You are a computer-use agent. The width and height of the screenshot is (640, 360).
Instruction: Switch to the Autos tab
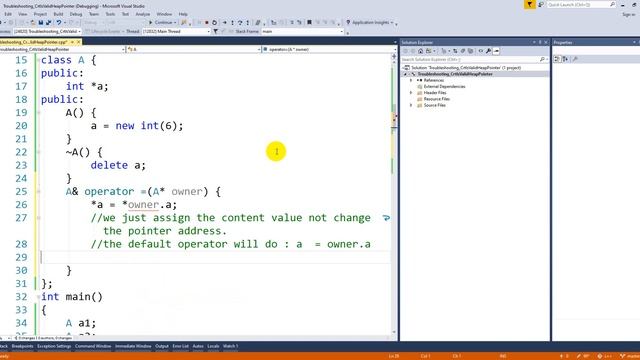[198, 346]
